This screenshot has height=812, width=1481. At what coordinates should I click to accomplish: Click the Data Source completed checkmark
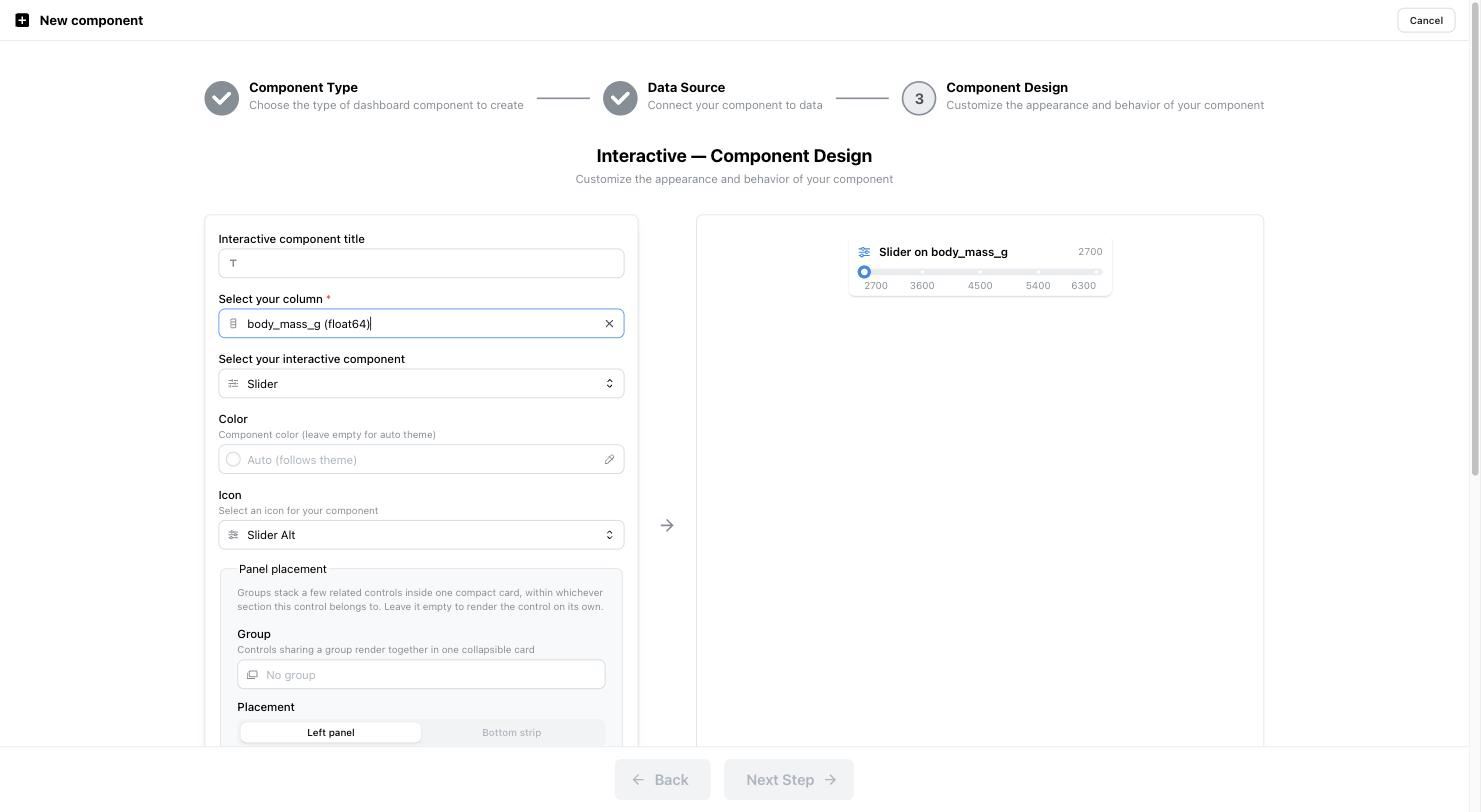click(620, 98)
